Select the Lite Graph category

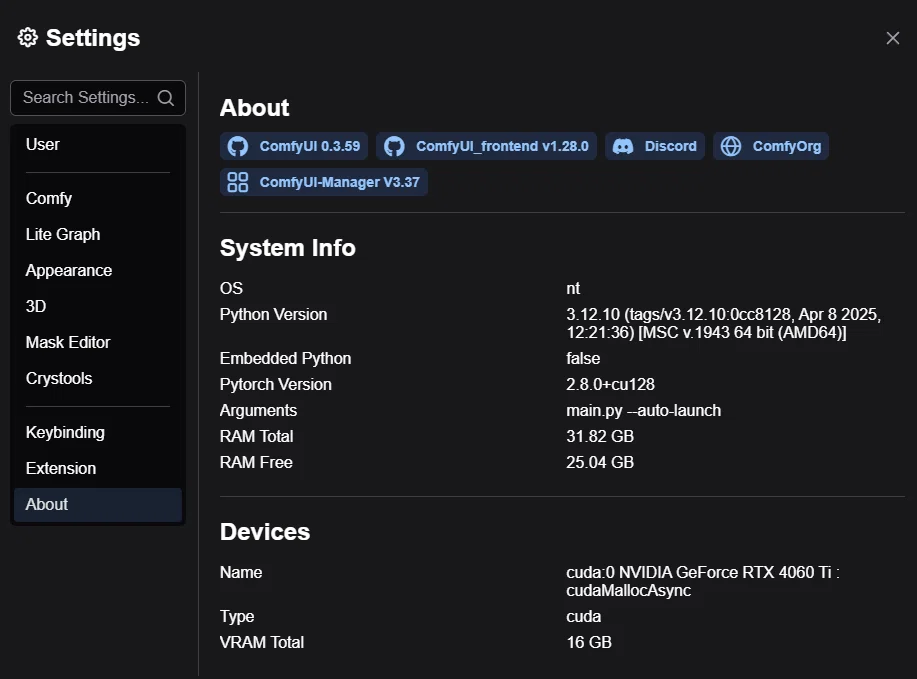tap(98, 235)
